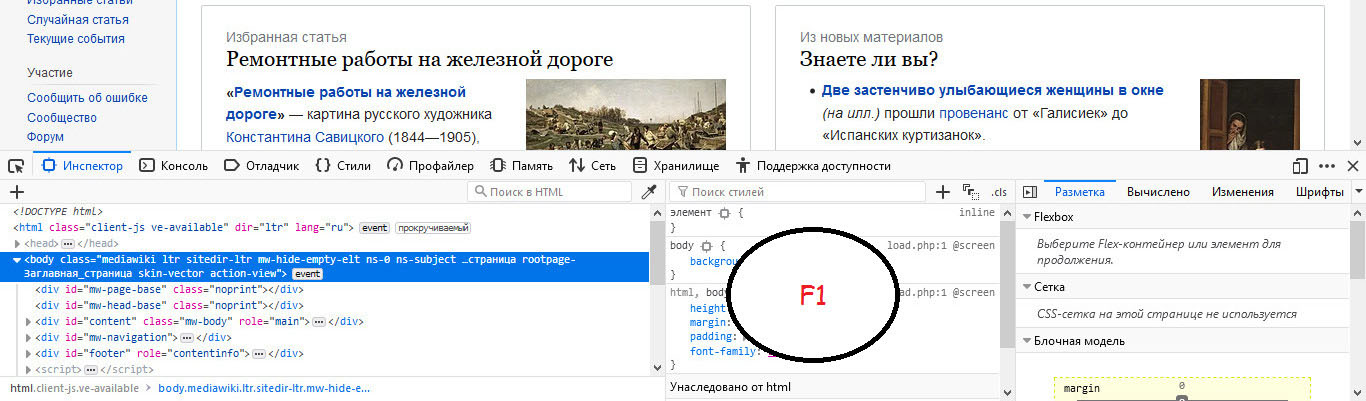Open Две застенчиво улыбающиеся женщины link
Screen dimensions: 1366x401
(993, 90)
